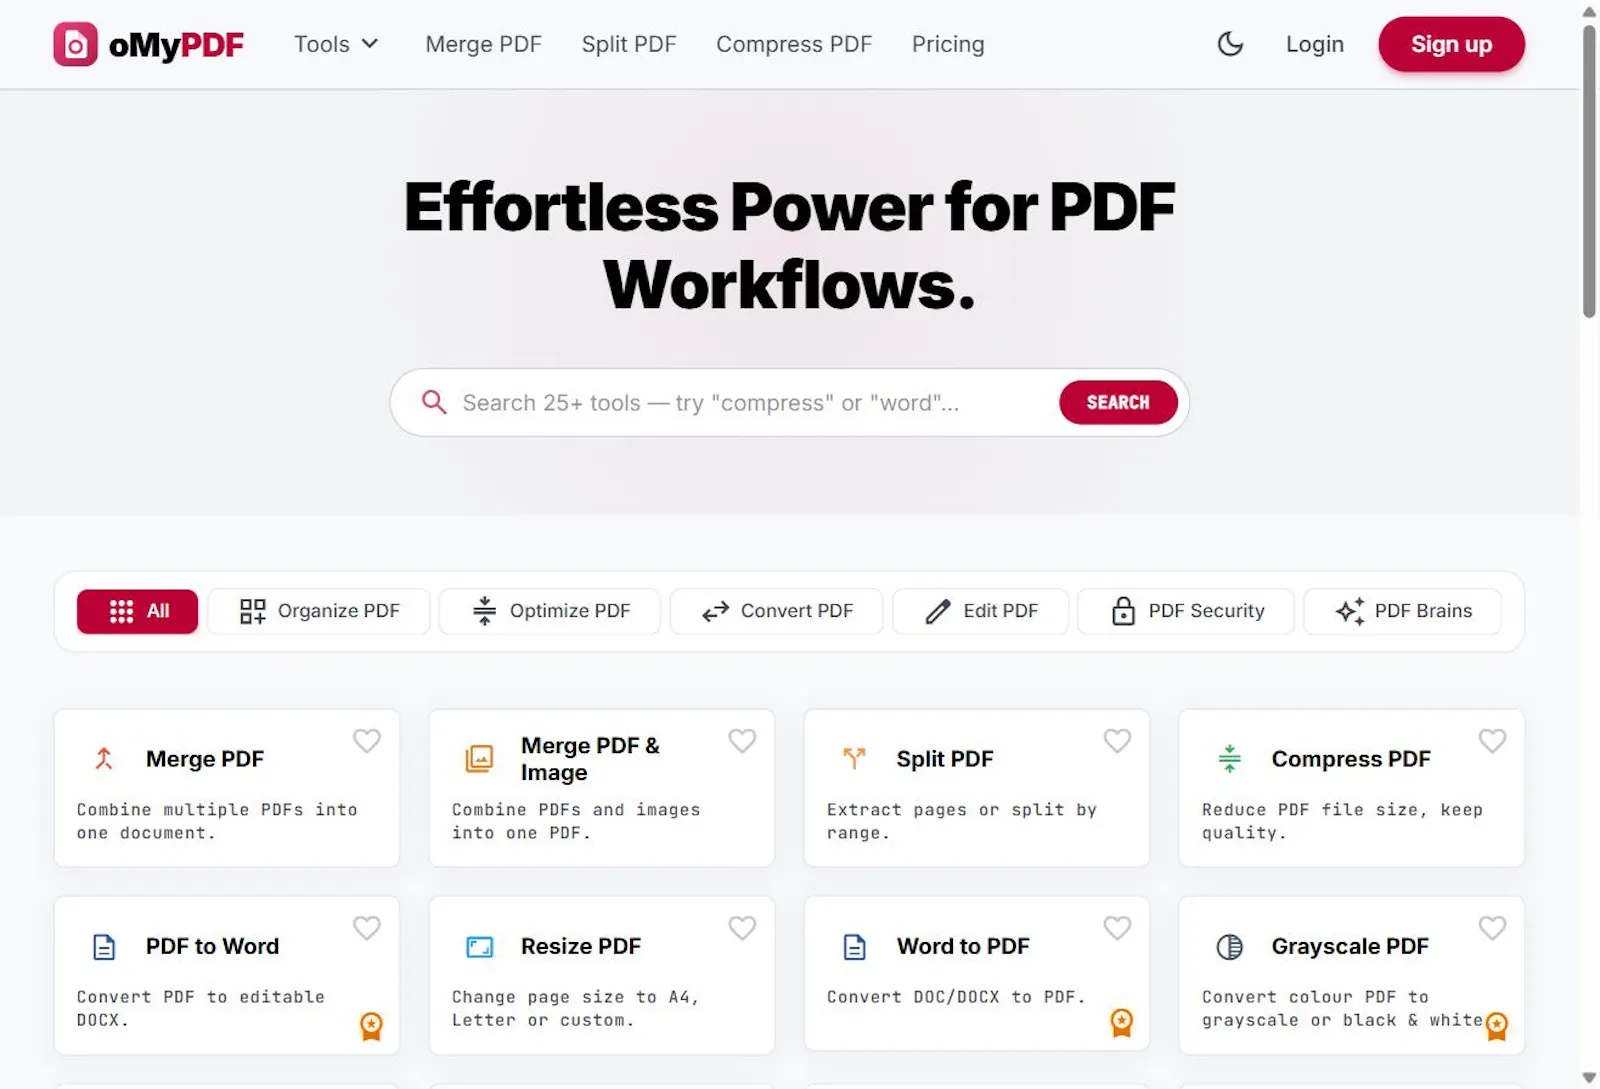Click "Convert DOC/DOCX to PDF." text

[956, 997]
